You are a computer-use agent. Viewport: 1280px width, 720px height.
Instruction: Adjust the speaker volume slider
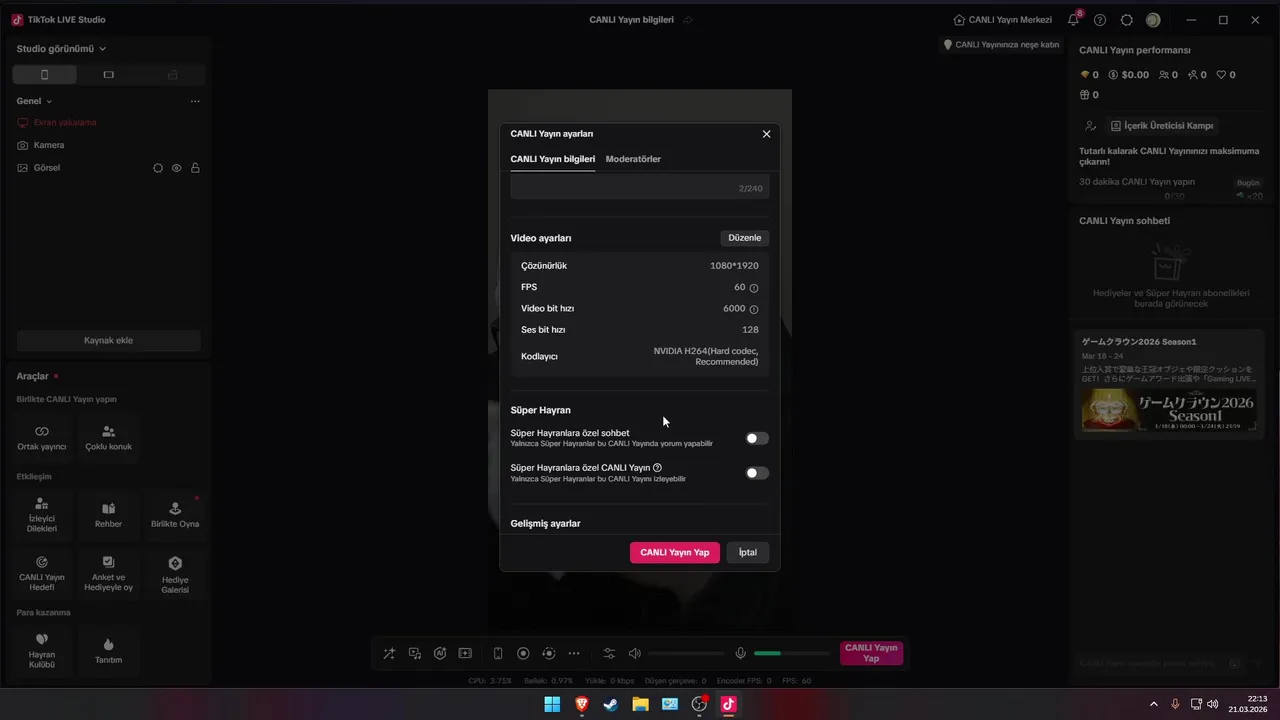coord(686,653)
